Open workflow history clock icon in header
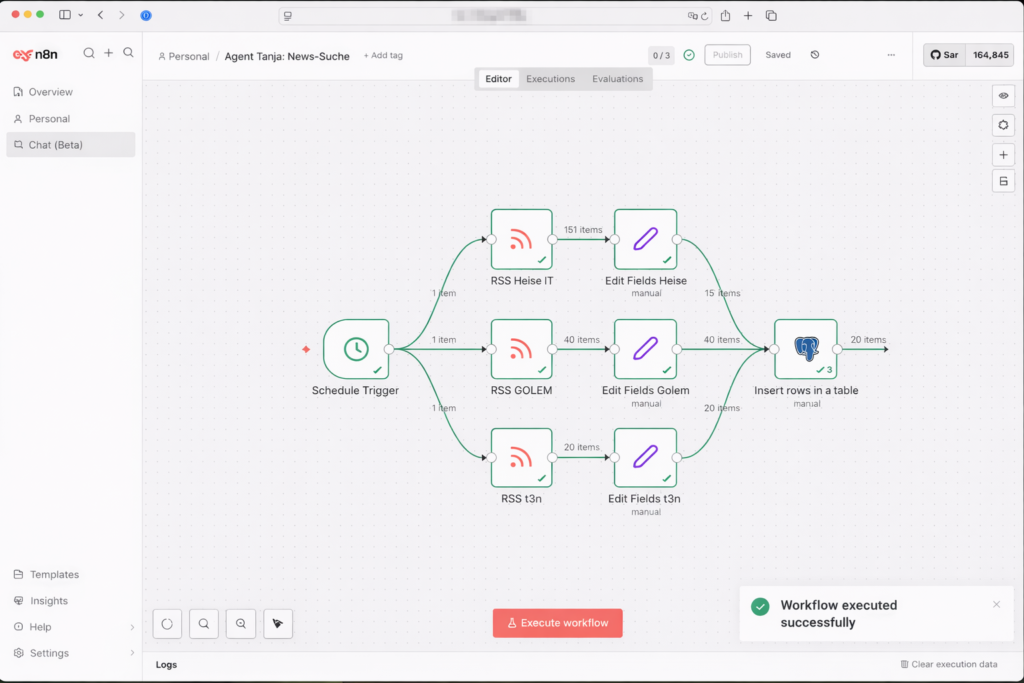 (814, 55)
